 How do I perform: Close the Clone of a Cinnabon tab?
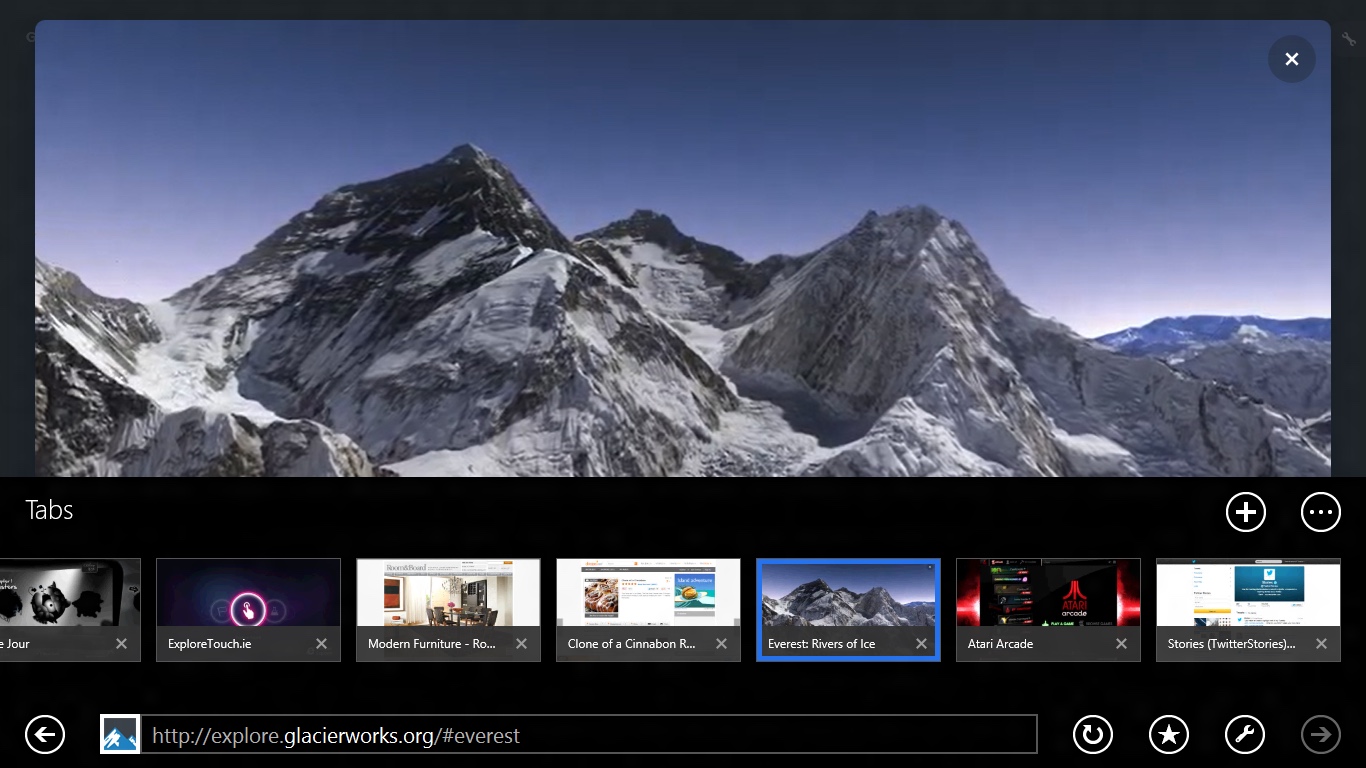[x=721, y=644]
